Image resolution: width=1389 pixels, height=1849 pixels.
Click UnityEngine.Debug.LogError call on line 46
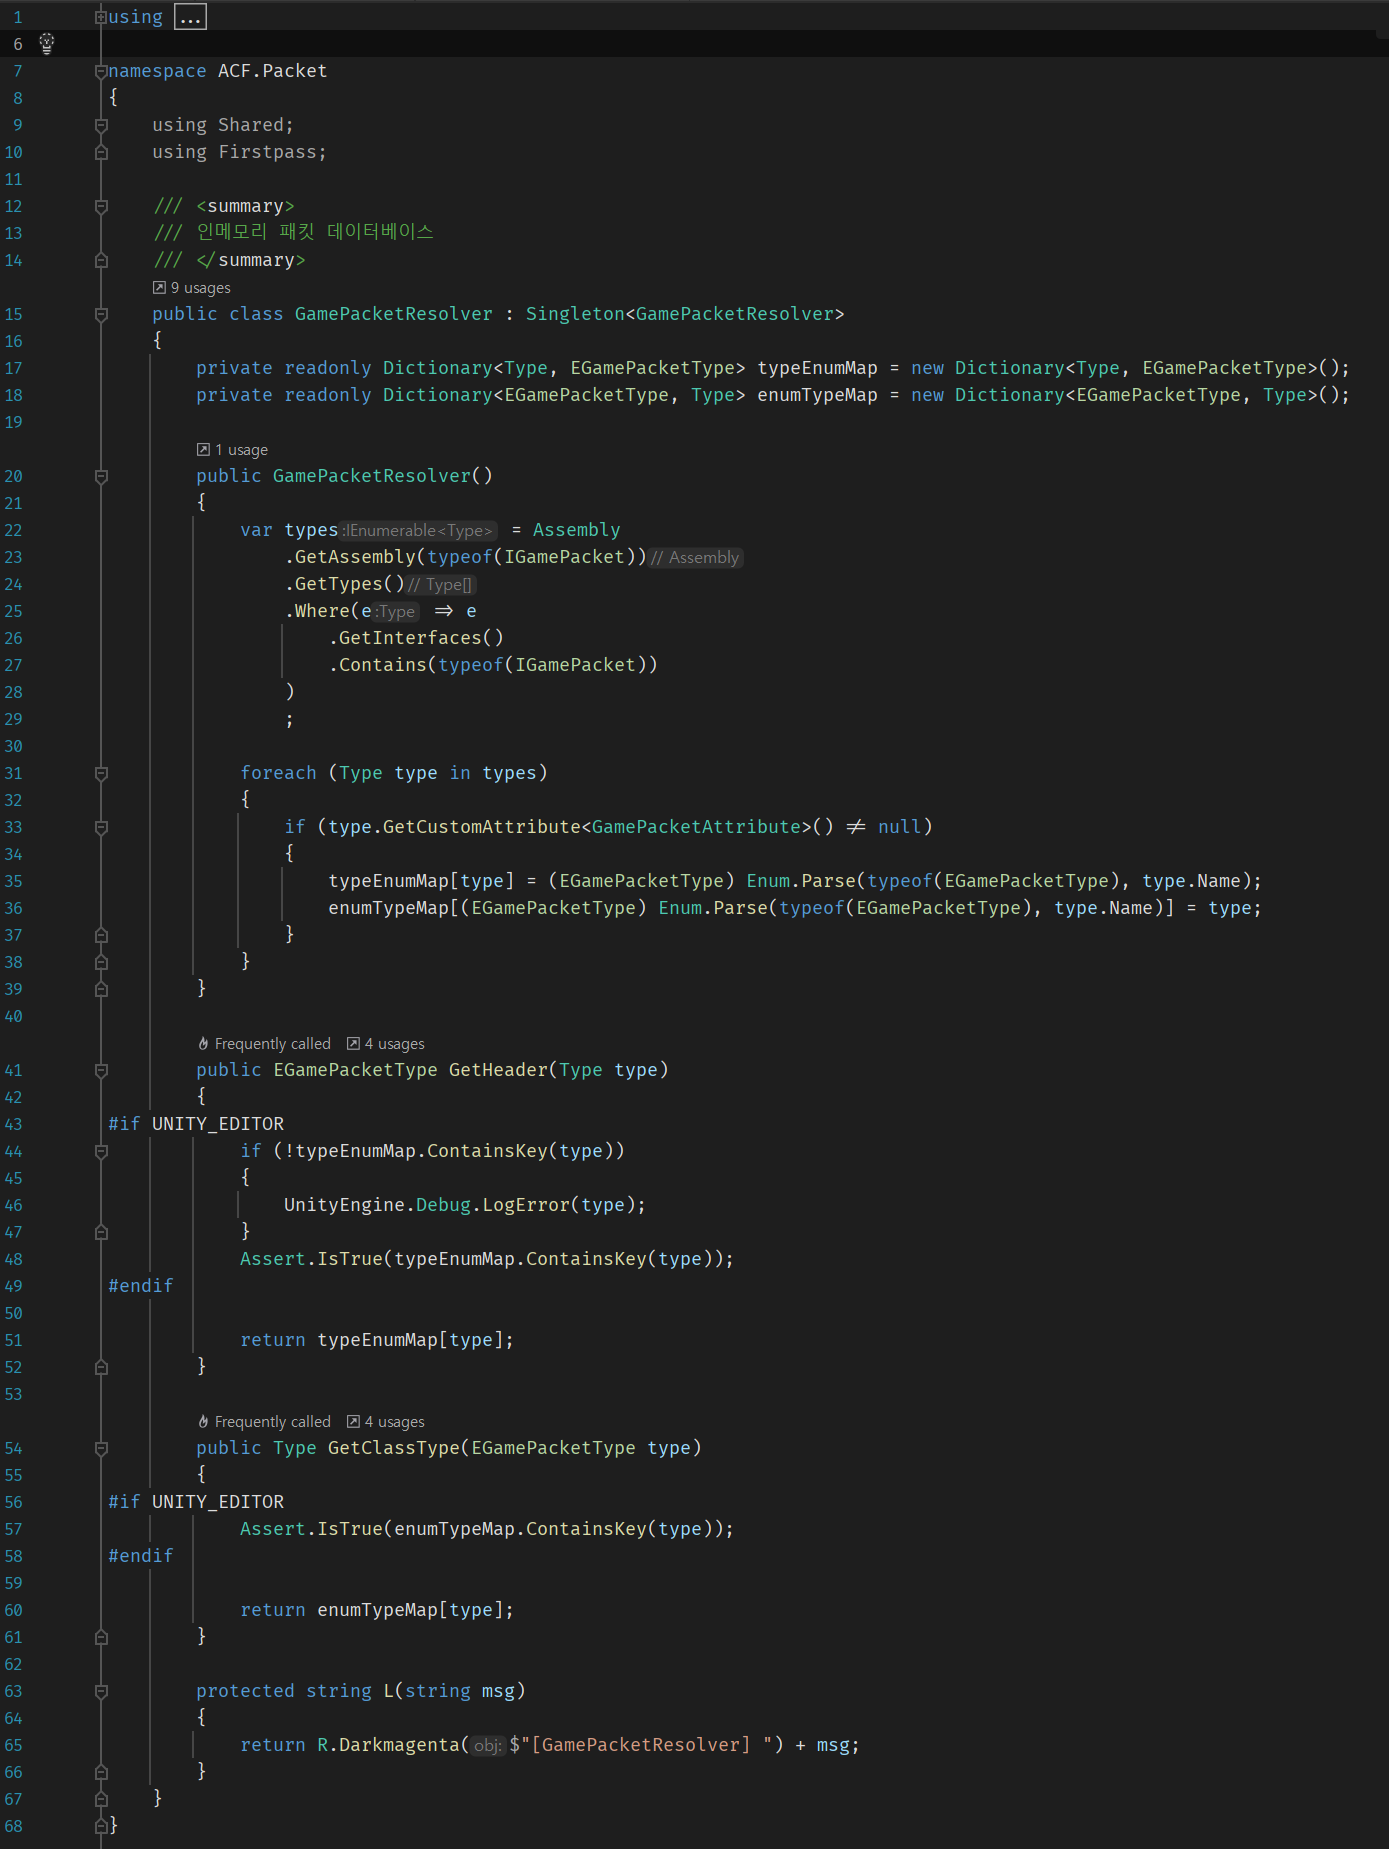(464, 1205)
